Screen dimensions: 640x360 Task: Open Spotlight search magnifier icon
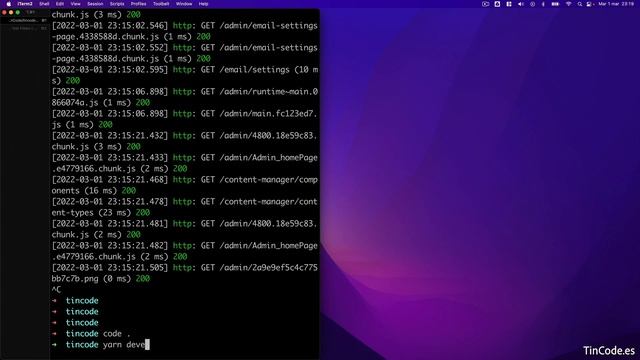[580, 4]
